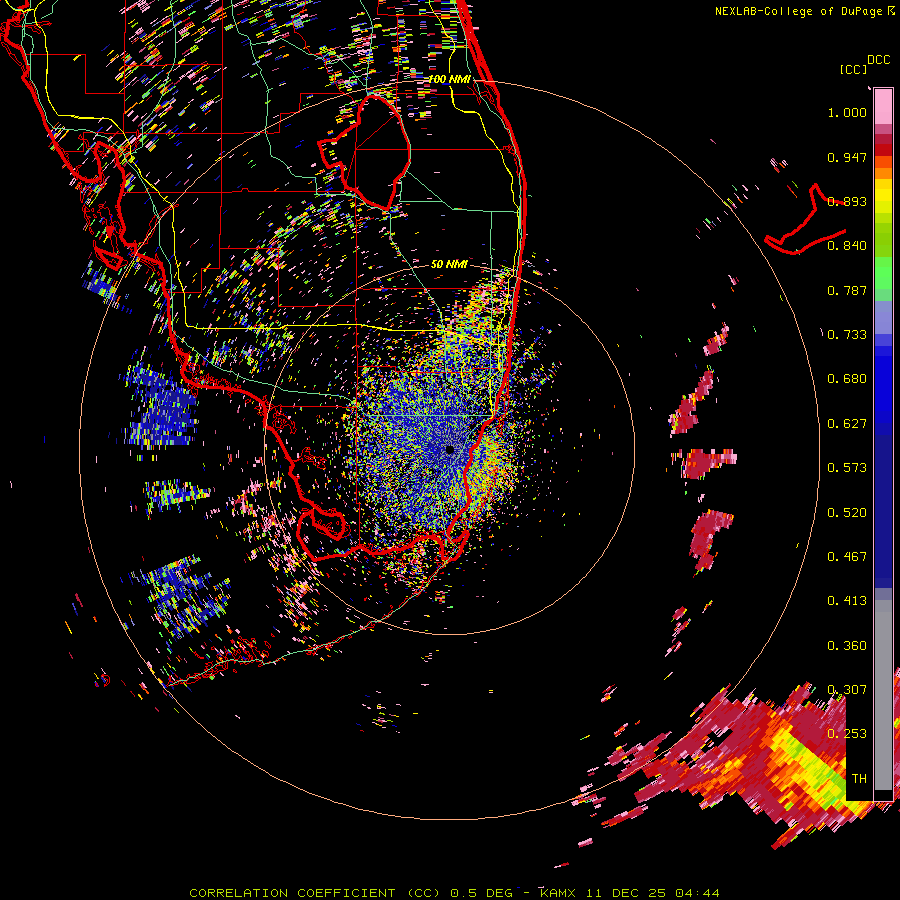Click the 0.467 legend value
Image resolution: width=900 pixels, height=900 pixels.
(x=847, y=557)
